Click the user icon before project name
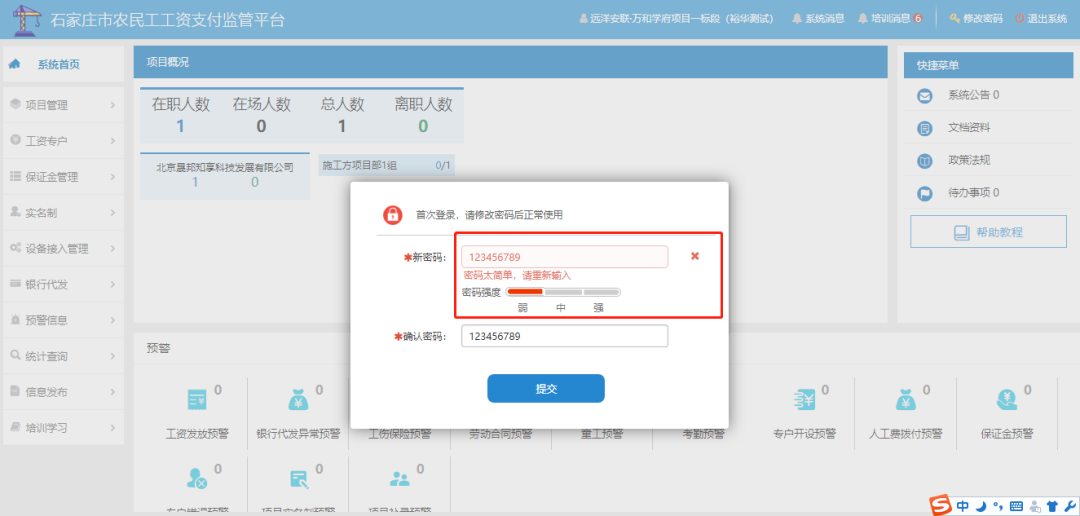The width and height of the screenshot is (1080, 516). click(x=583, y=19)
